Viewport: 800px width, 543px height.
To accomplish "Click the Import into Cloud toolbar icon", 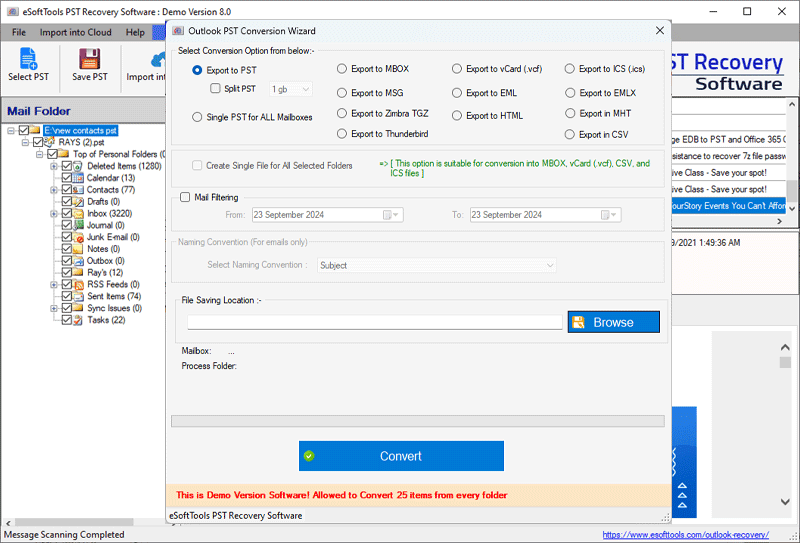I will point(158,59).
